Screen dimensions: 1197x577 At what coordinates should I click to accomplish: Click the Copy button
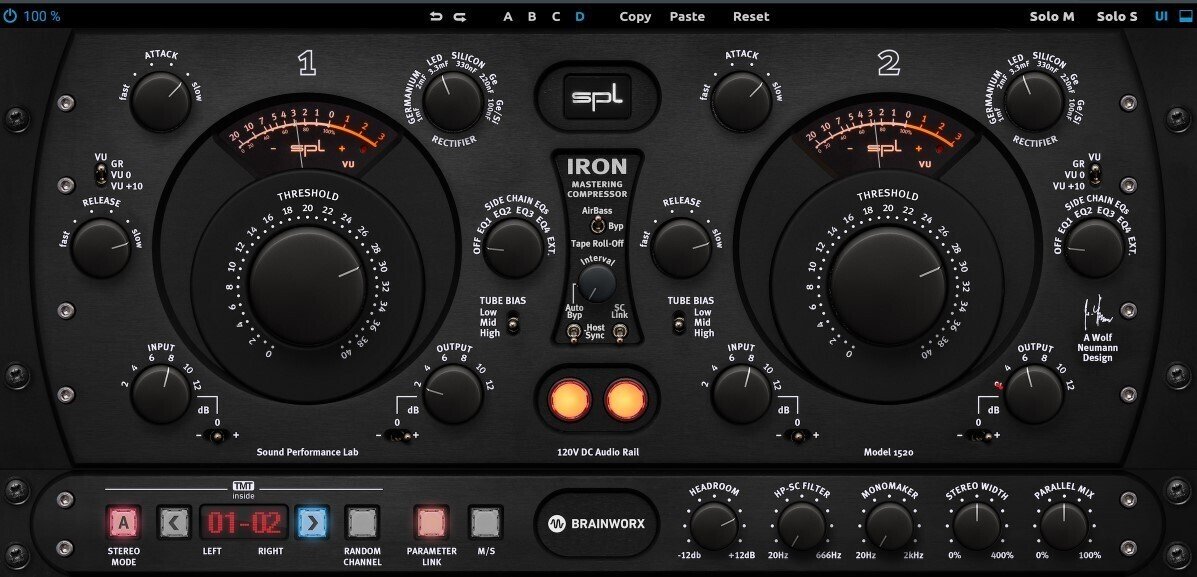tap(635, 16)
